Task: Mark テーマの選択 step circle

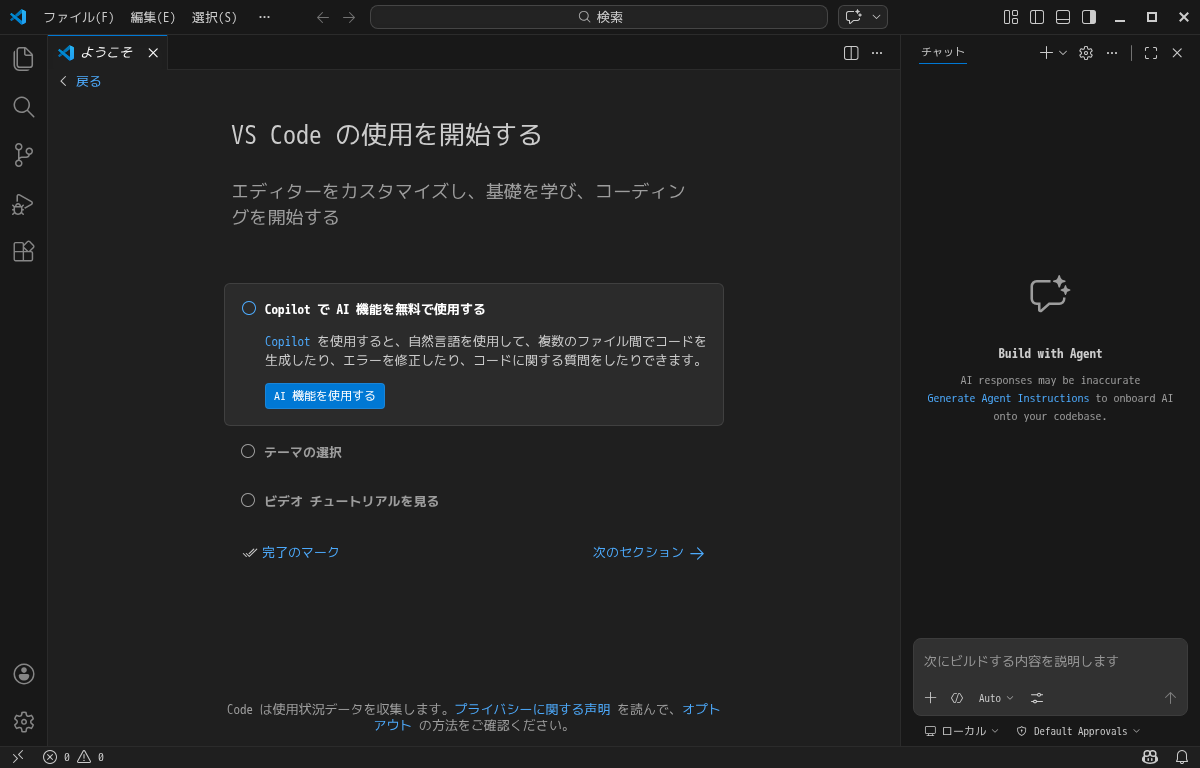Action: tap(248, 451)
